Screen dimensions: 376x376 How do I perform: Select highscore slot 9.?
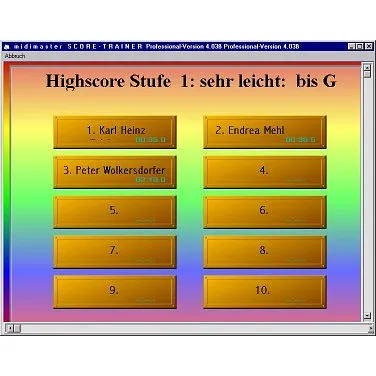[115, 292]
